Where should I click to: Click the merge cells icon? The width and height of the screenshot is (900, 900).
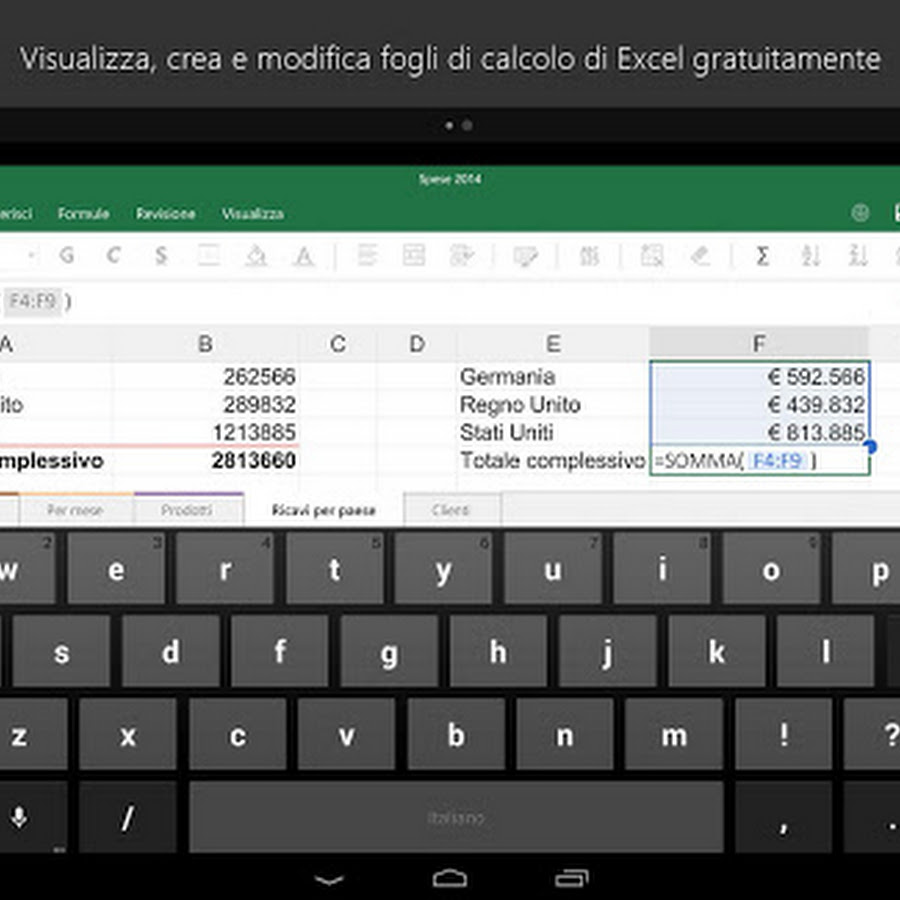[414, 255]
